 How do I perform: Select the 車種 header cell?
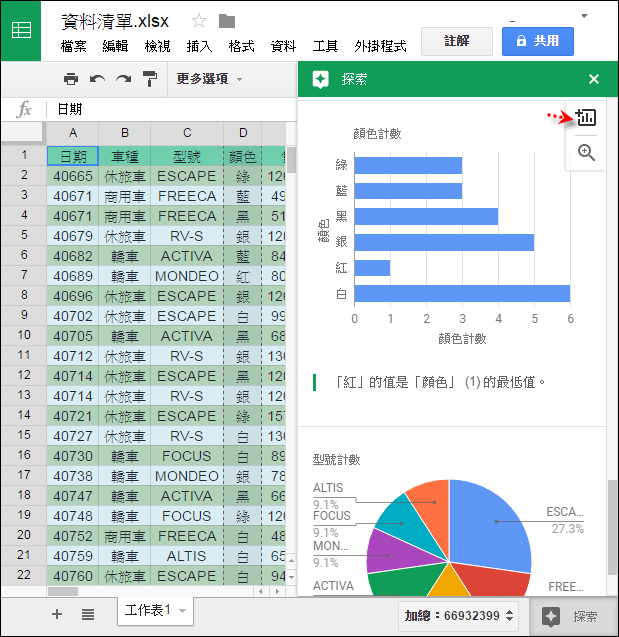point(125,156)
